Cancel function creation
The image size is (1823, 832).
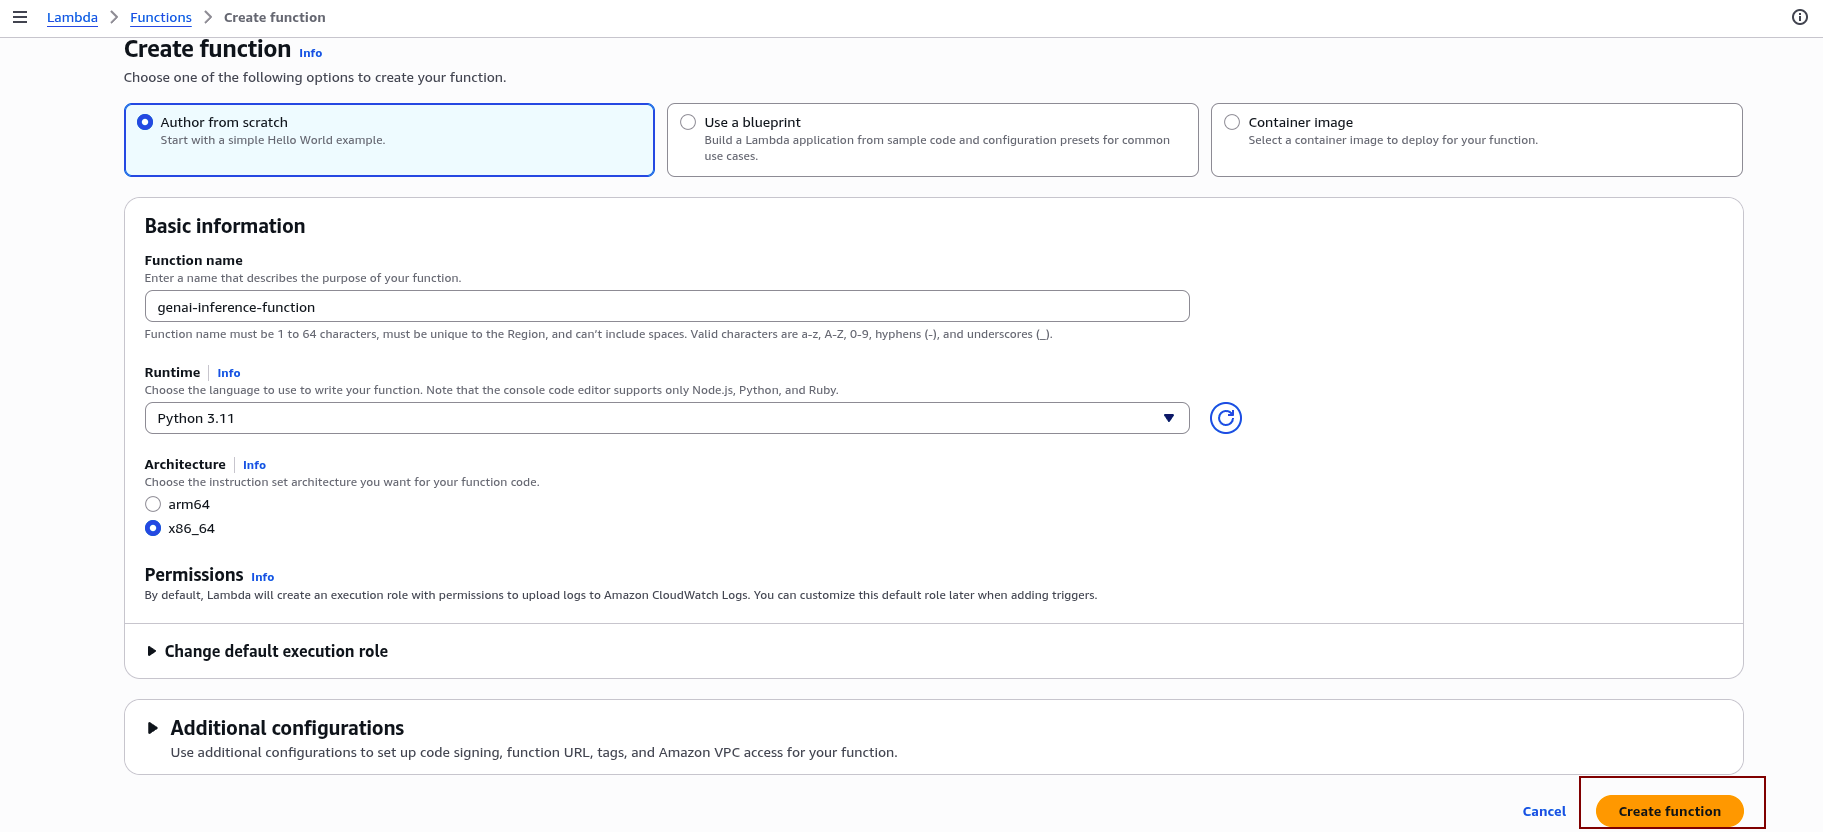[1543, 811]
